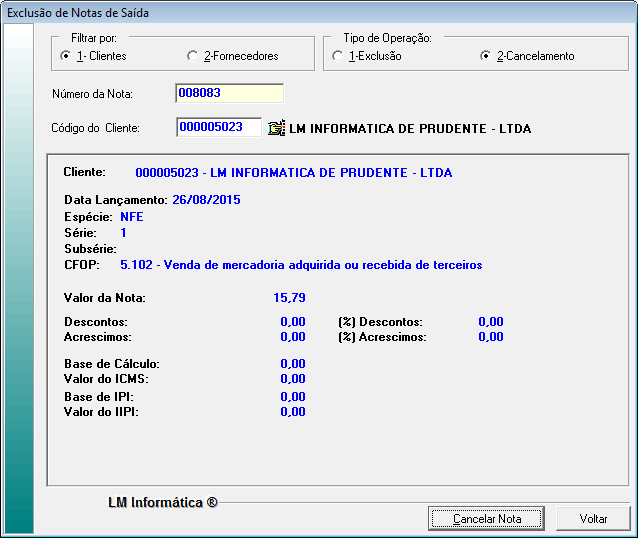
Task: Click the Data Lançamento date 26/08/2015
Action: tap(206, 200)
